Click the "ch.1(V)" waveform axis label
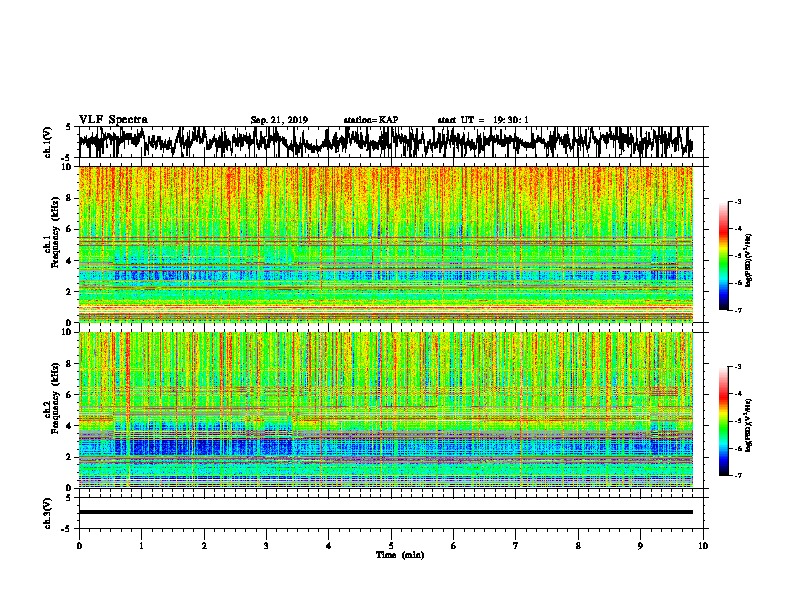This screenshot has width=792, height=612. click(48, 142)
